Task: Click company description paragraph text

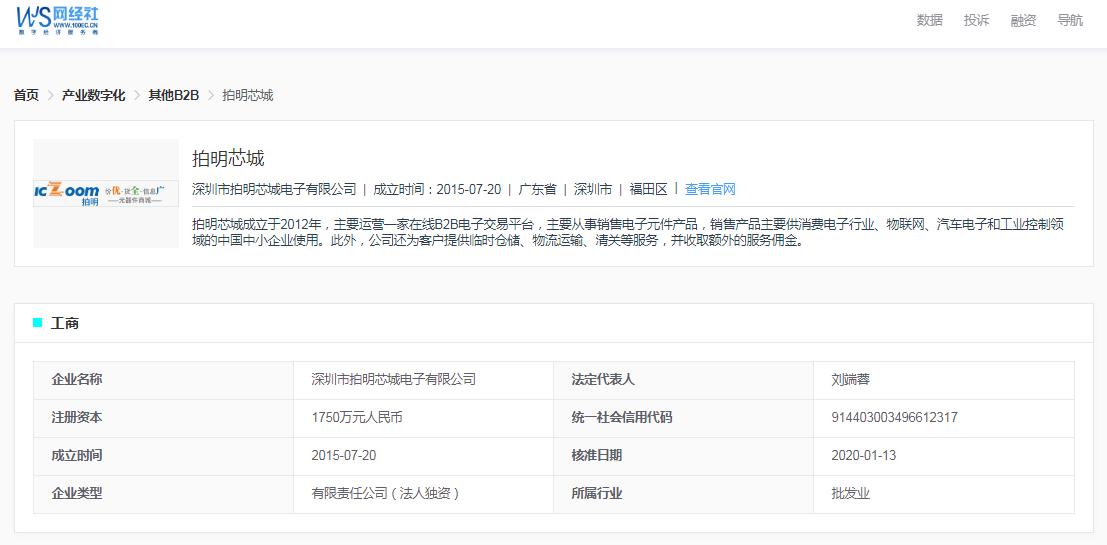Action: click(x=628, y=233)
